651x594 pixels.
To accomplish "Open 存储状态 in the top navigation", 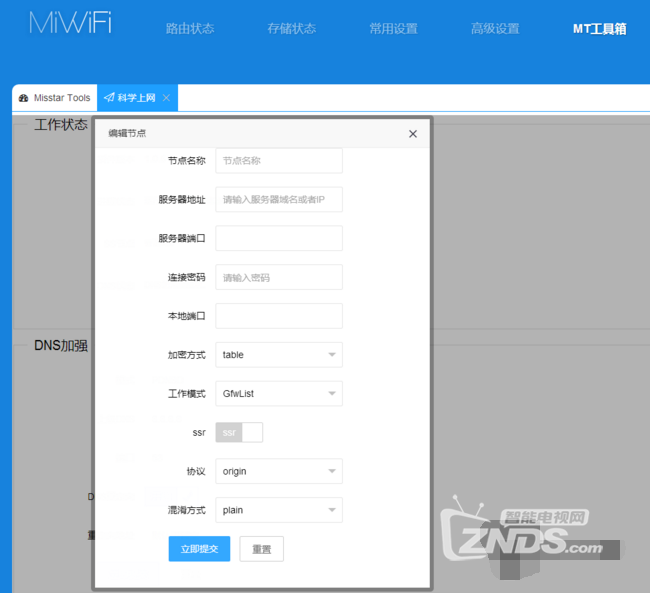I will click(x=292, y=29).
